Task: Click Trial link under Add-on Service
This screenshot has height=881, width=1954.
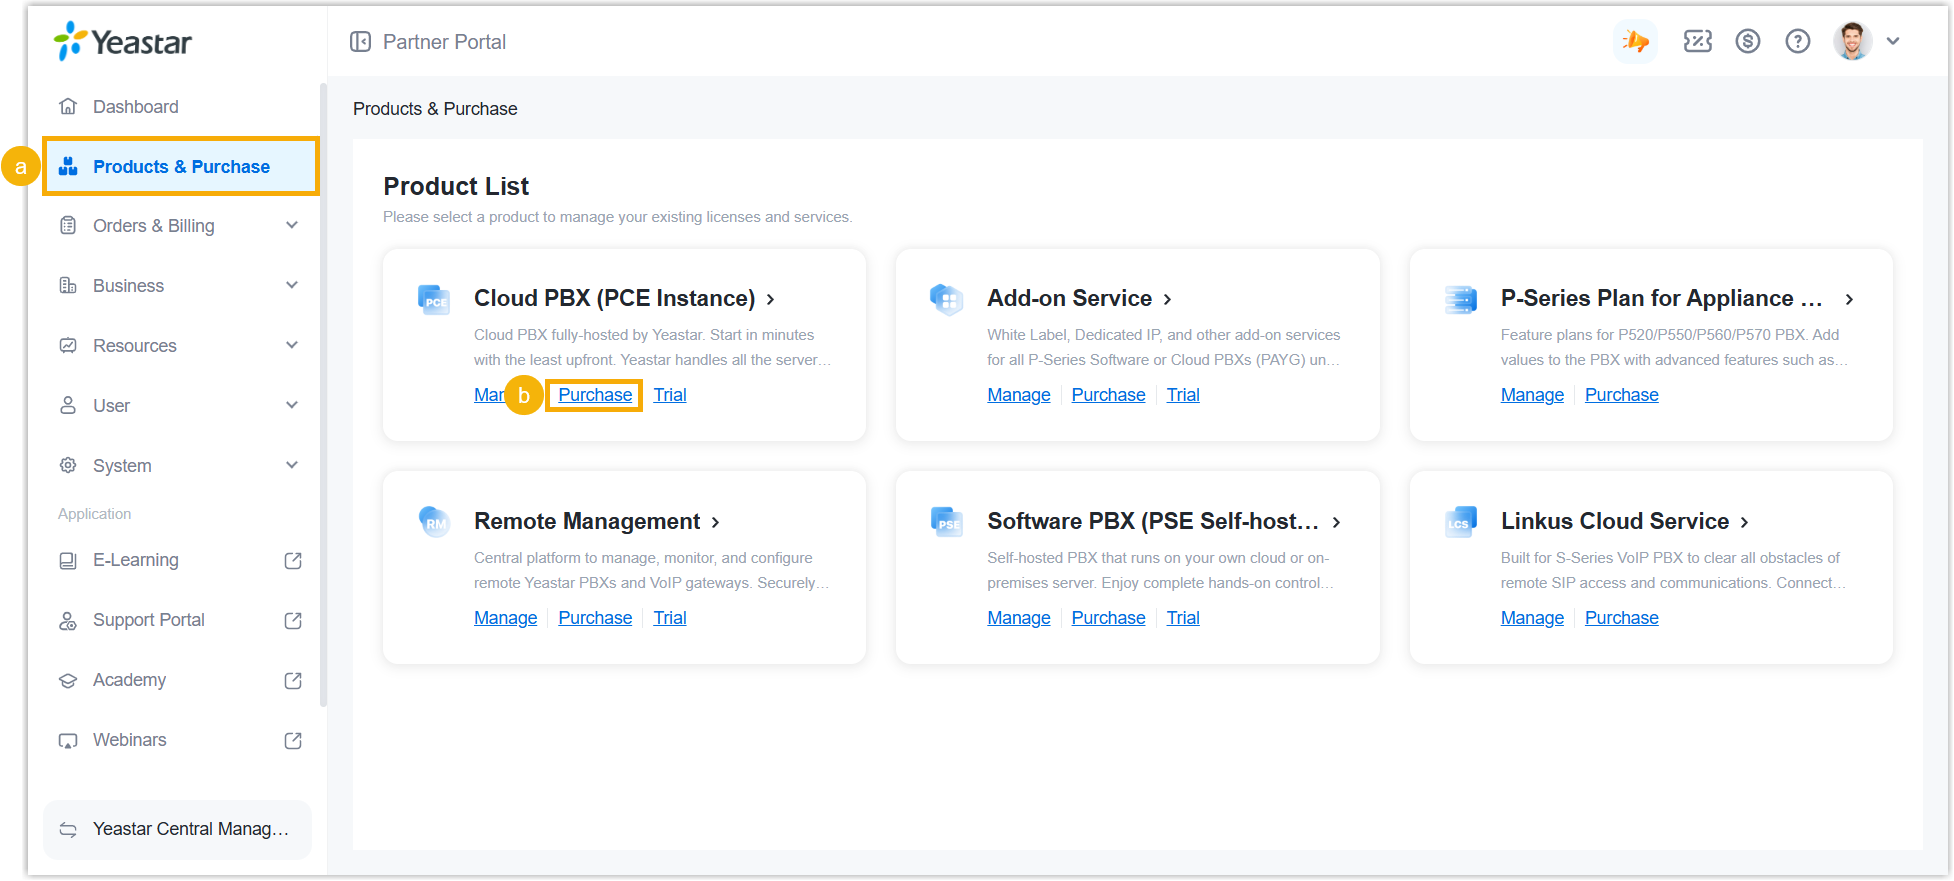Action: [1182, 395]
